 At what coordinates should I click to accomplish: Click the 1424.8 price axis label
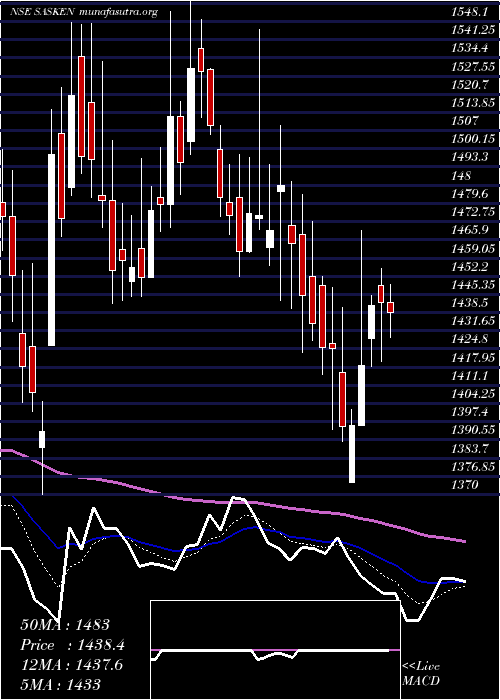coord(472,339)
